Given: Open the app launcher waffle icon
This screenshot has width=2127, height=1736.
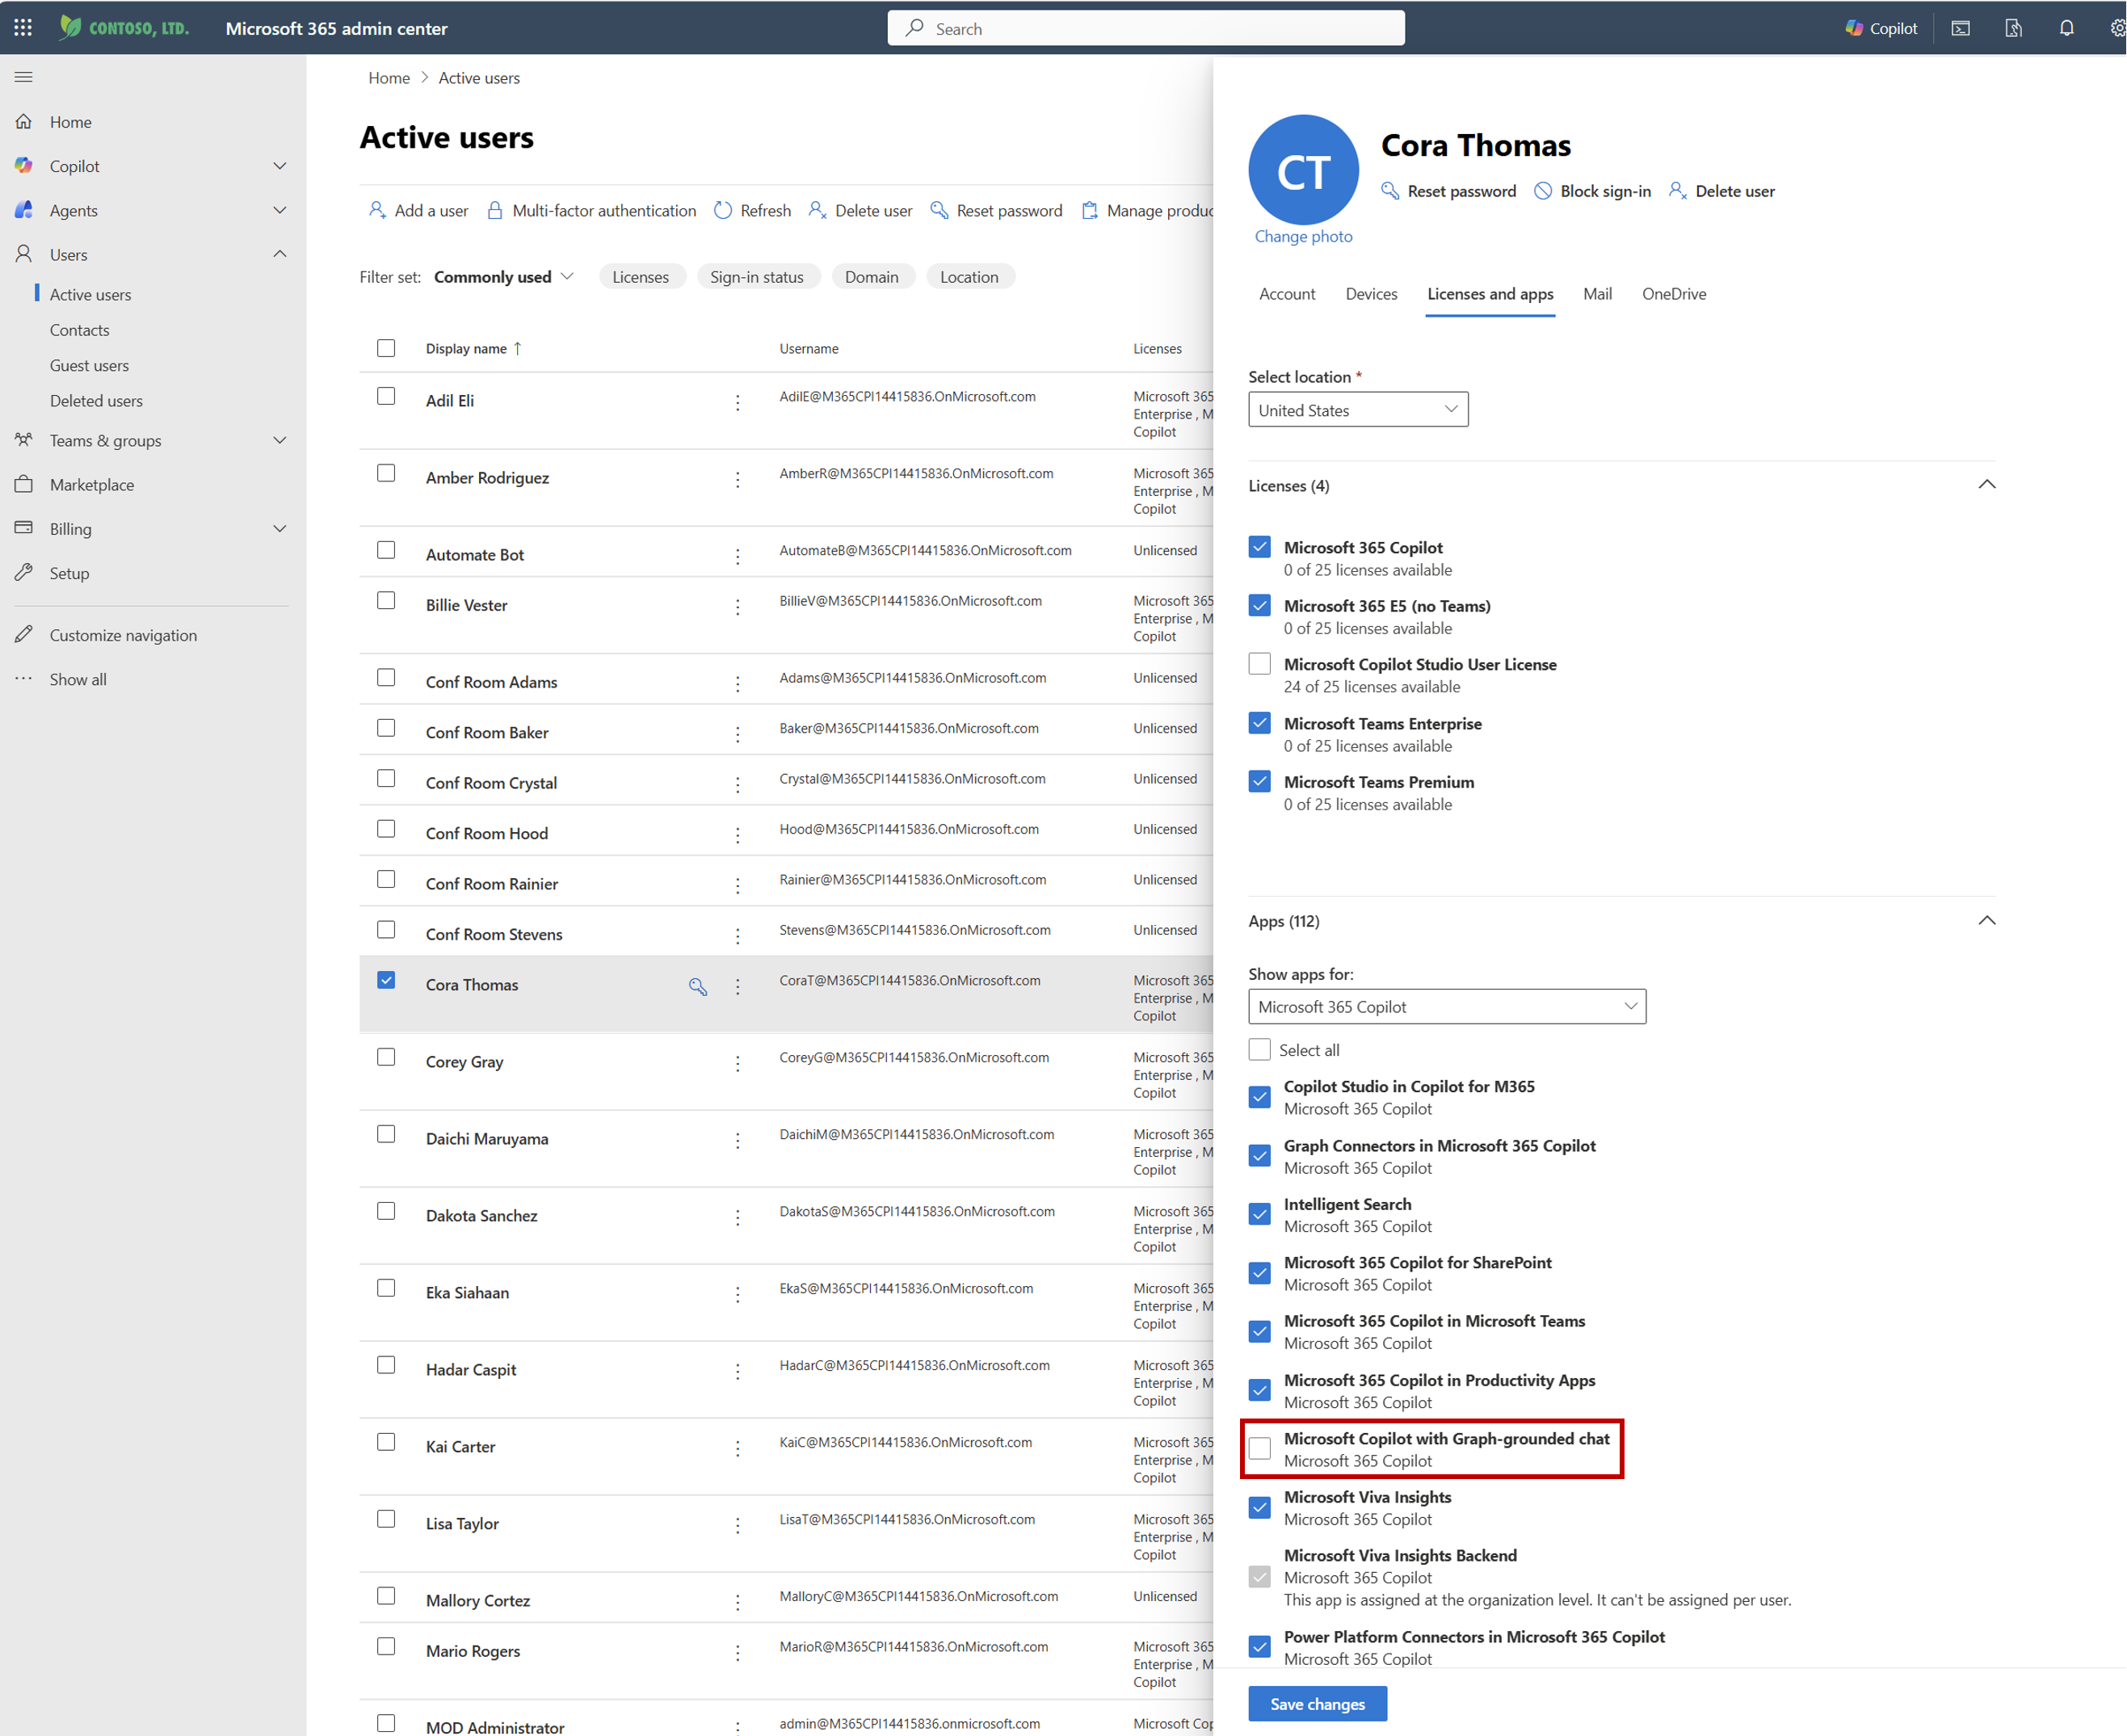Looking at the screenshot, I should (x=23, y=28).
